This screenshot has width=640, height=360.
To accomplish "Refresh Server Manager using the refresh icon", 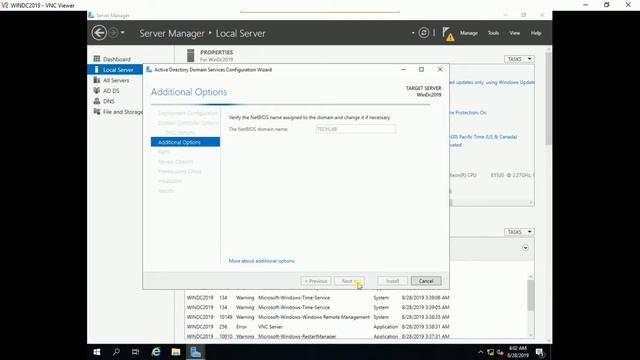I will point(424,33).
